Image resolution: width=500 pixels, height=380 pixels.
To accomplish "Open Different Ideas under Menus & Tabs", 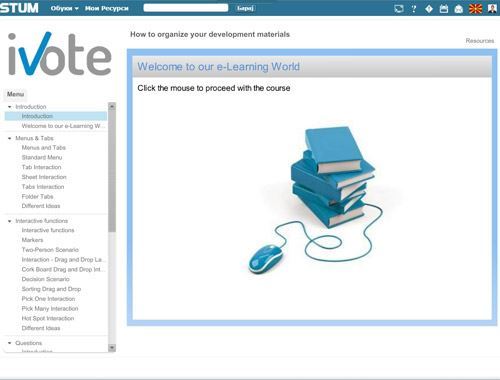I will click(x=41, y=206).
